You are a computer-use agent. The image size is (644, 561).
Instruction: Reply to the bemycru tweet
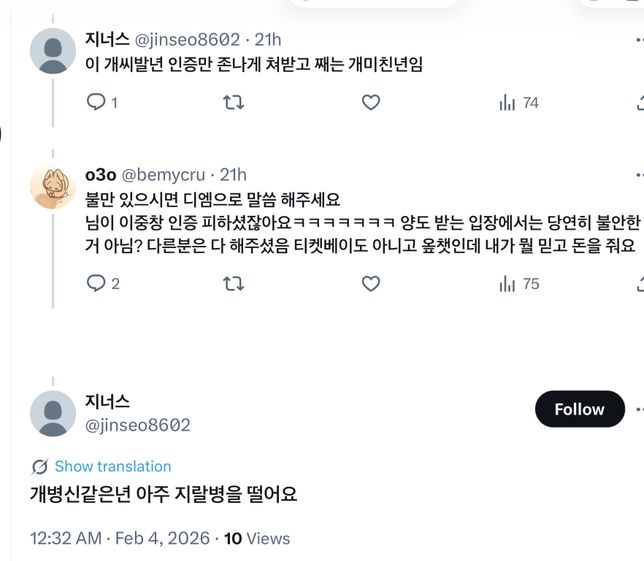[x=96, y=283]
